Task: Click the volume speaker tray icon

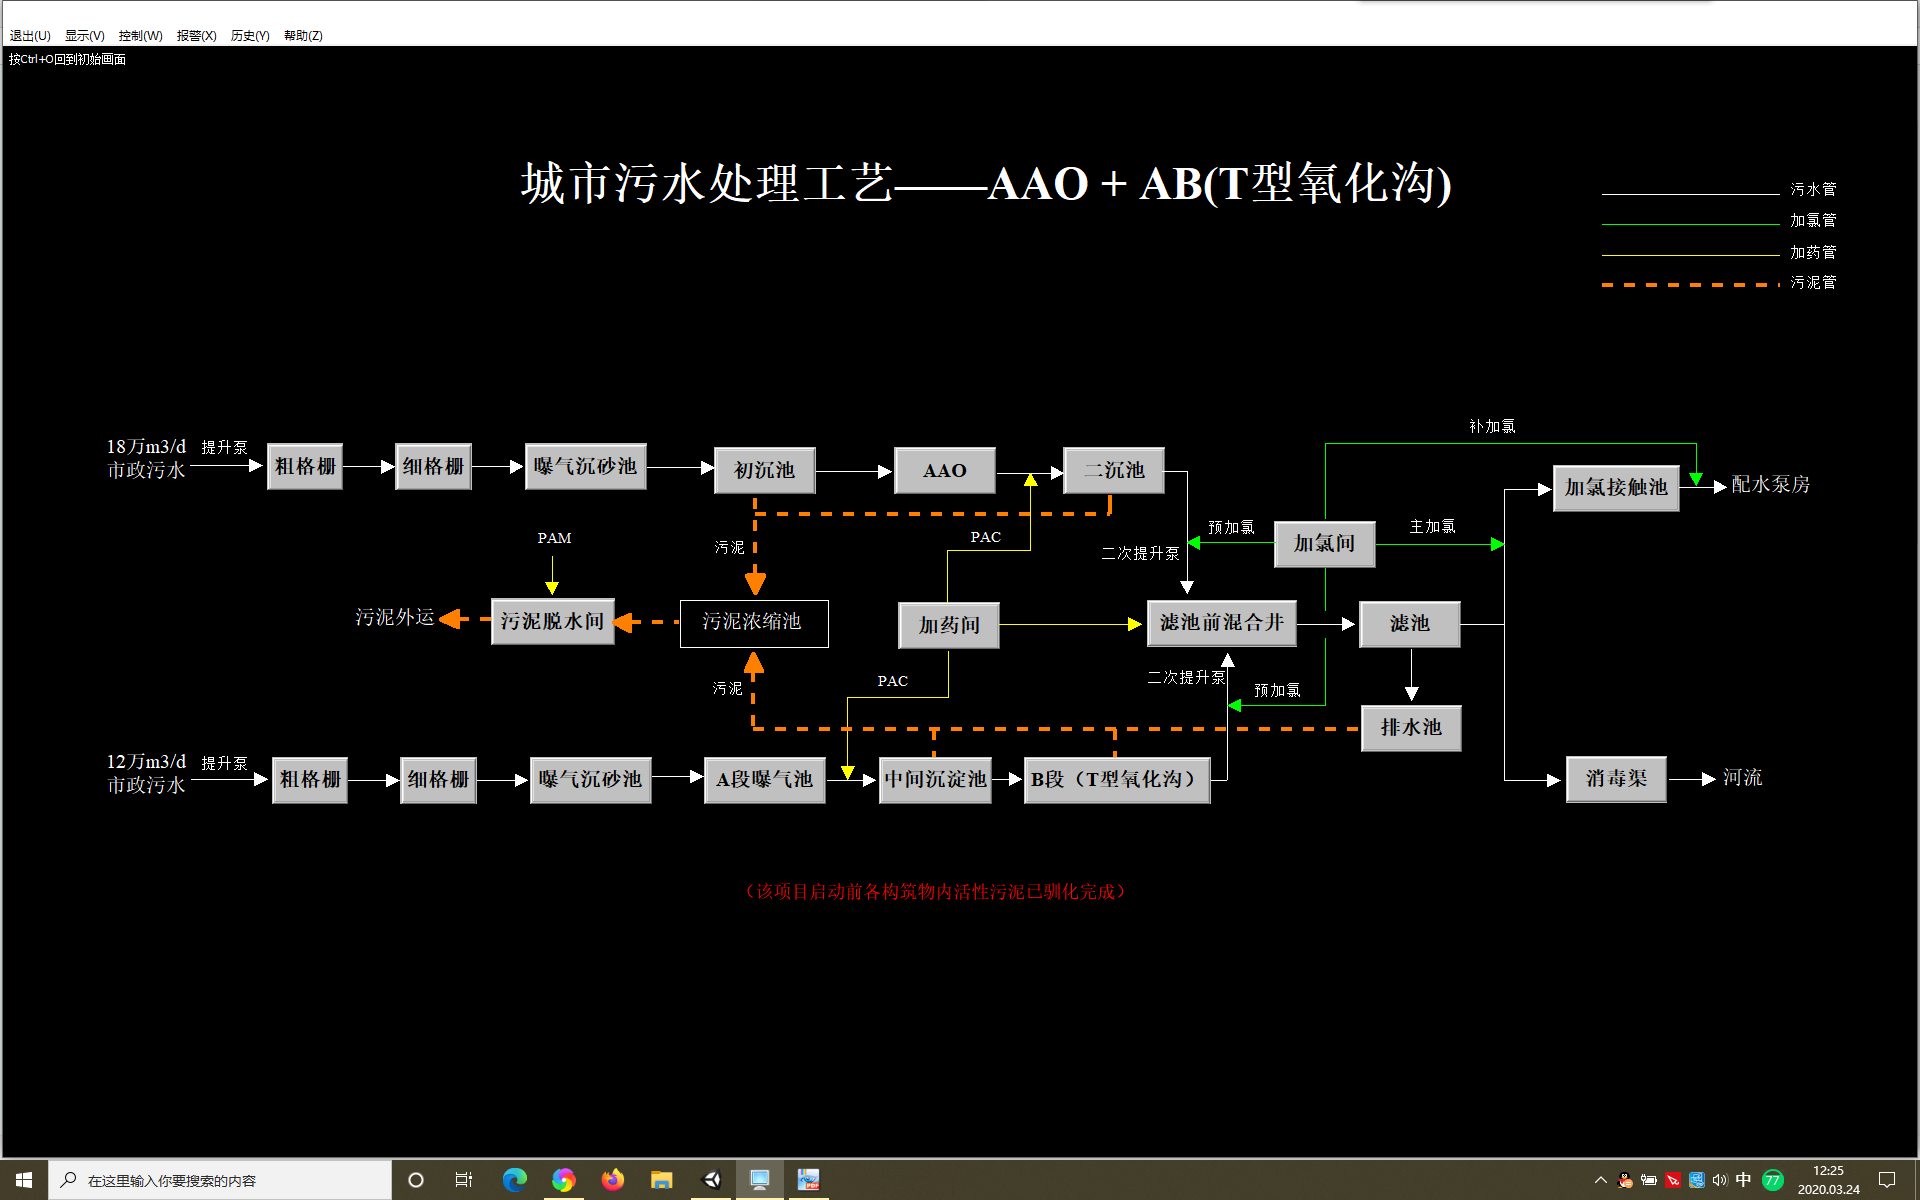Action: click(1720, 1180)
